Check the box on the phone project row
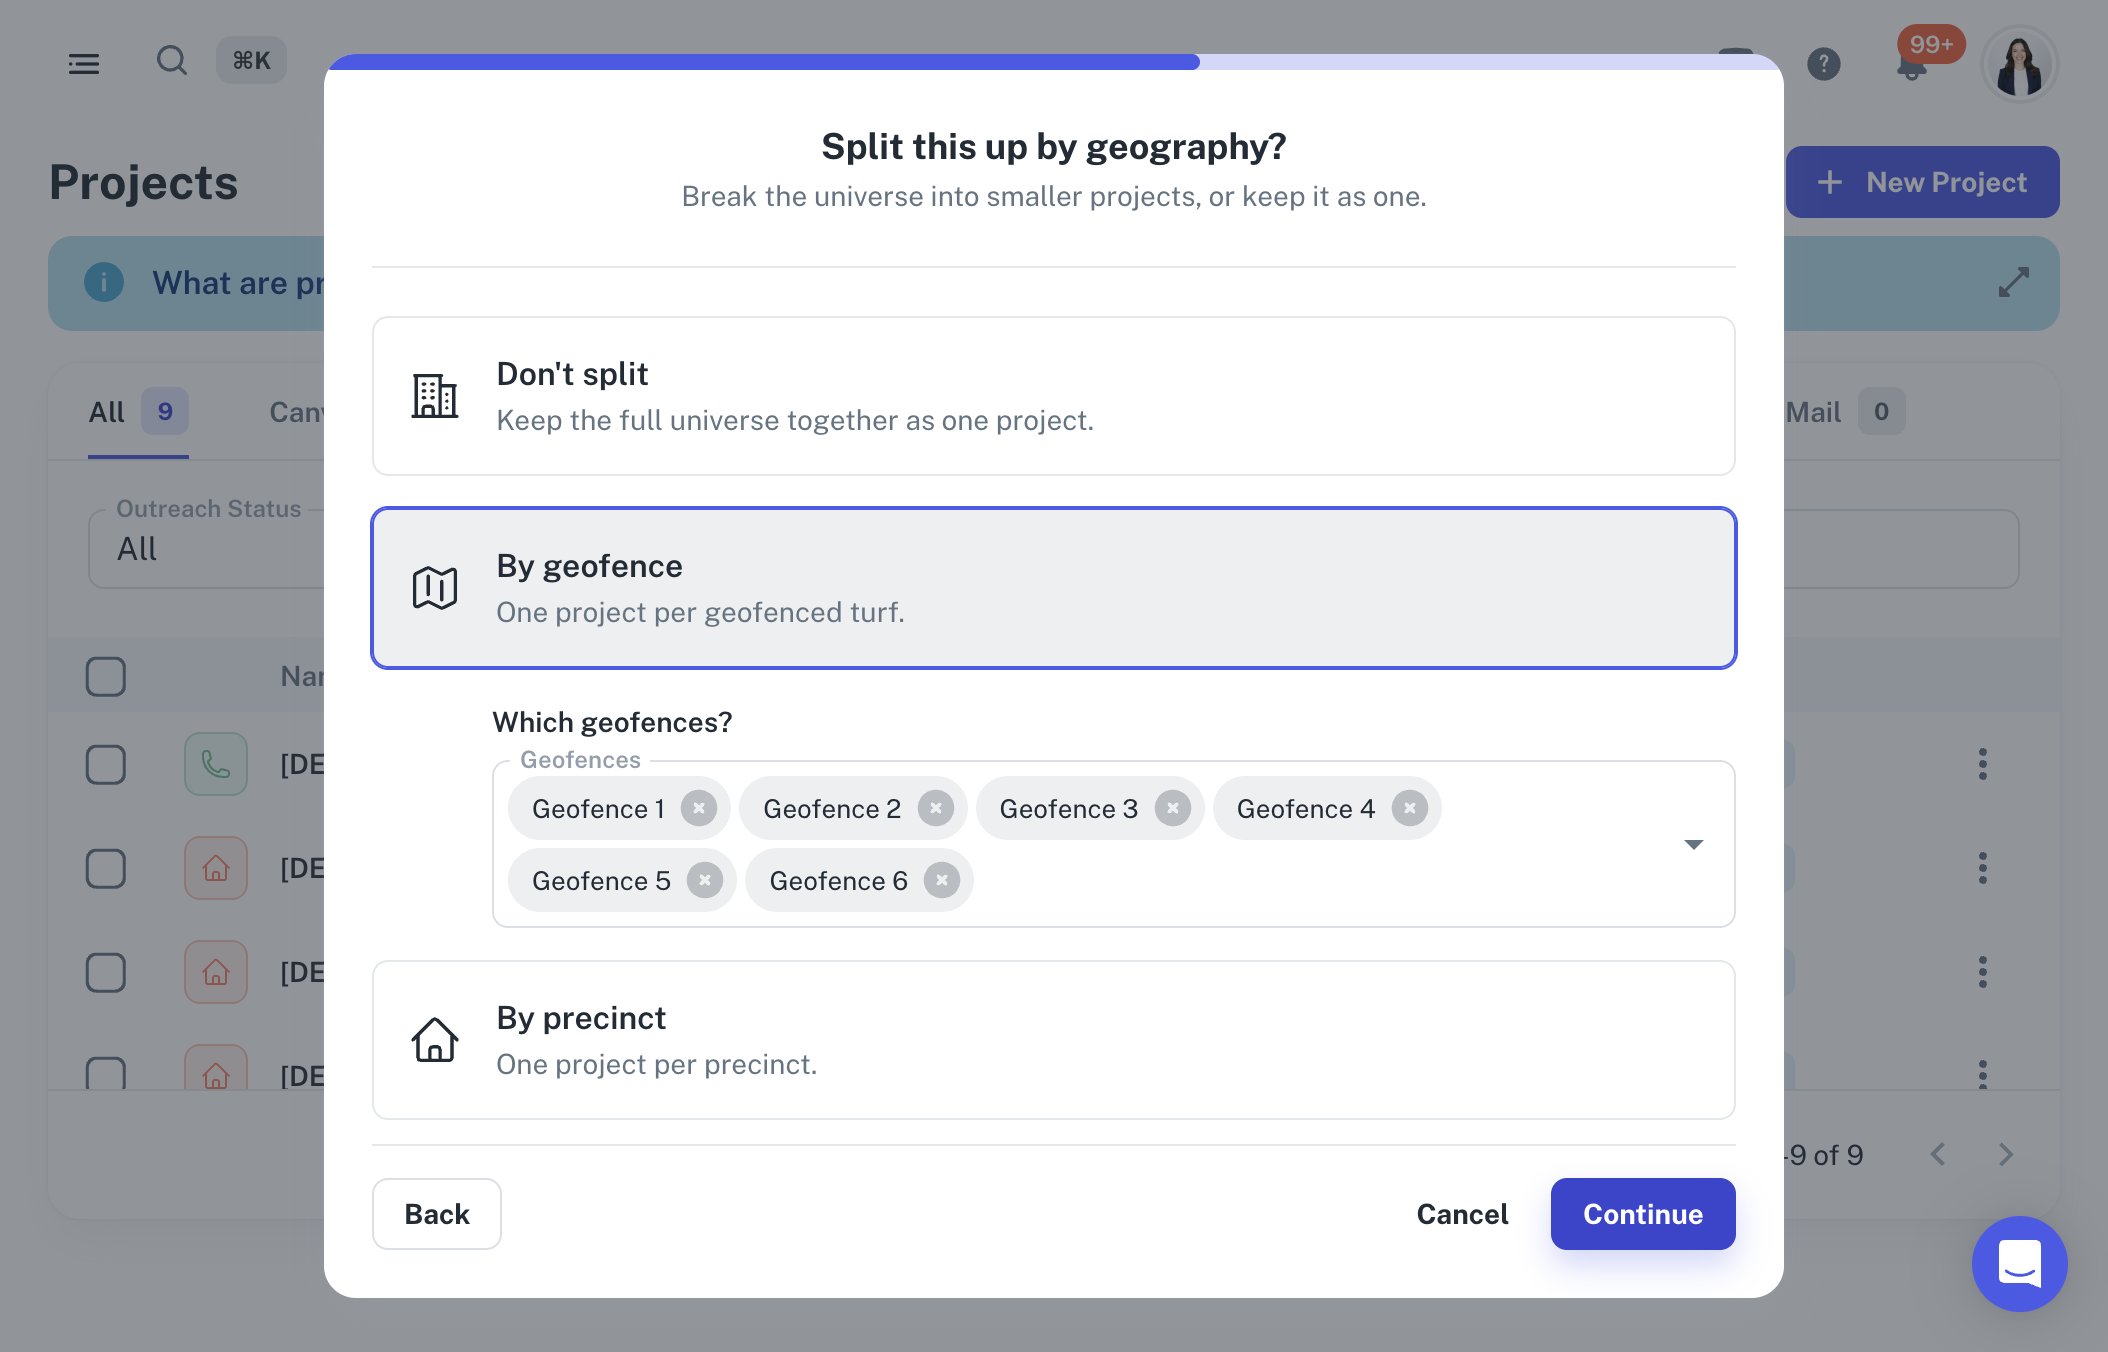The width and height of the screenshot is (2108, 1352). pyautogui.click(x=106, y=765)
